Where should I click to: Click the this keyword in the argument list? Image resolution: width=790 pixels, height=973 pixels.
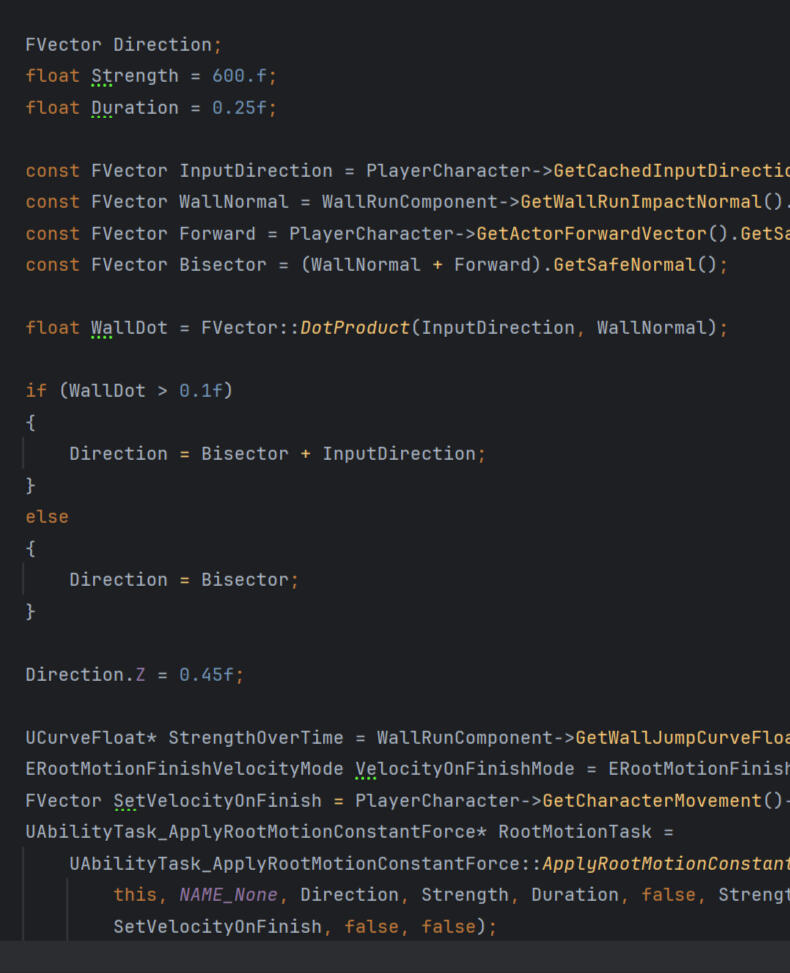pos(135,895)
